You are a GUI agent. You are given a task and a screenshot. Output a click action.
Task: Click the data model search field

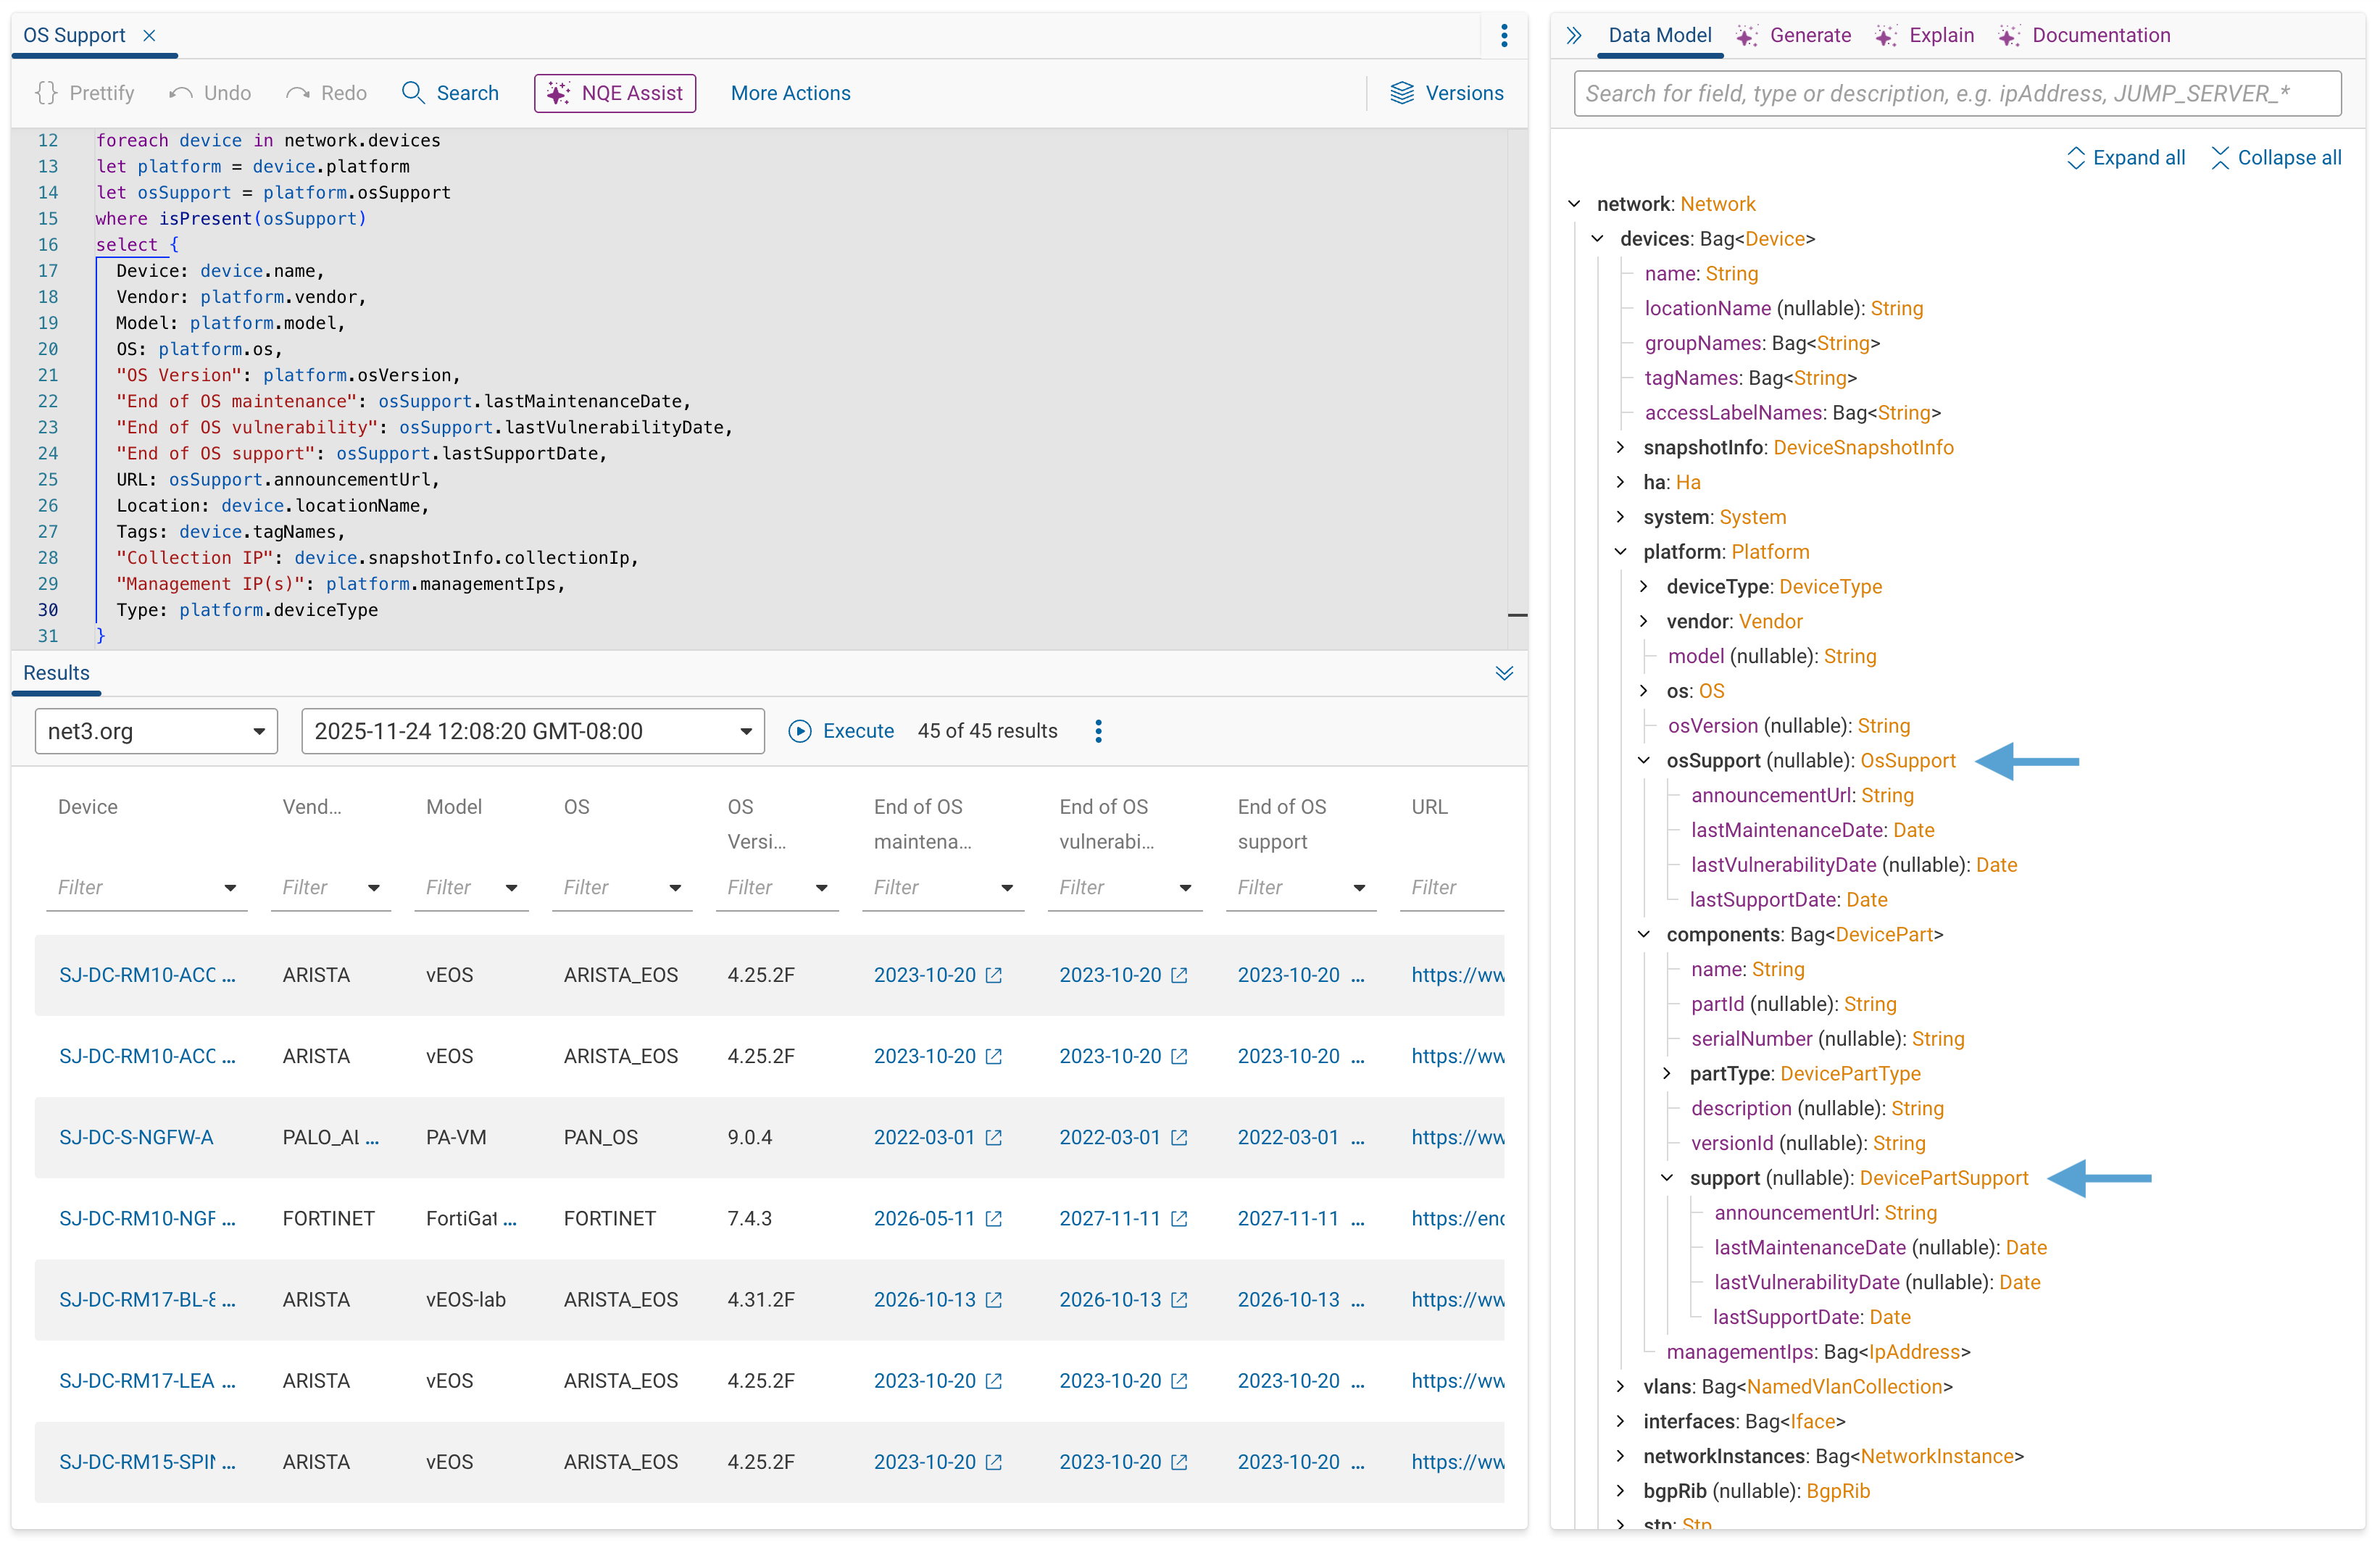pos(1957,93)
